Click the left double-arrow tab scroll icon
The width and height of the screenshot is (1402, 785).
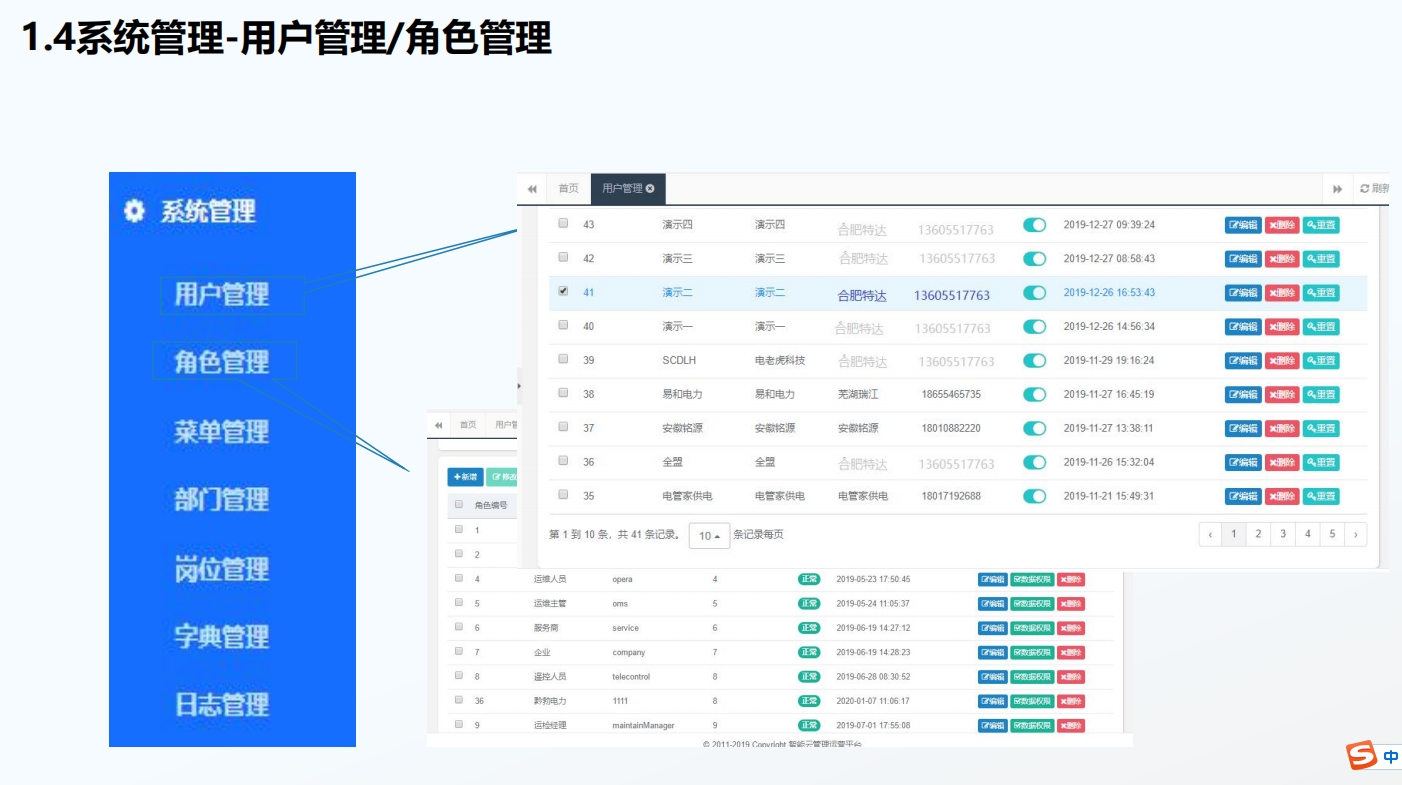[532, 189]
